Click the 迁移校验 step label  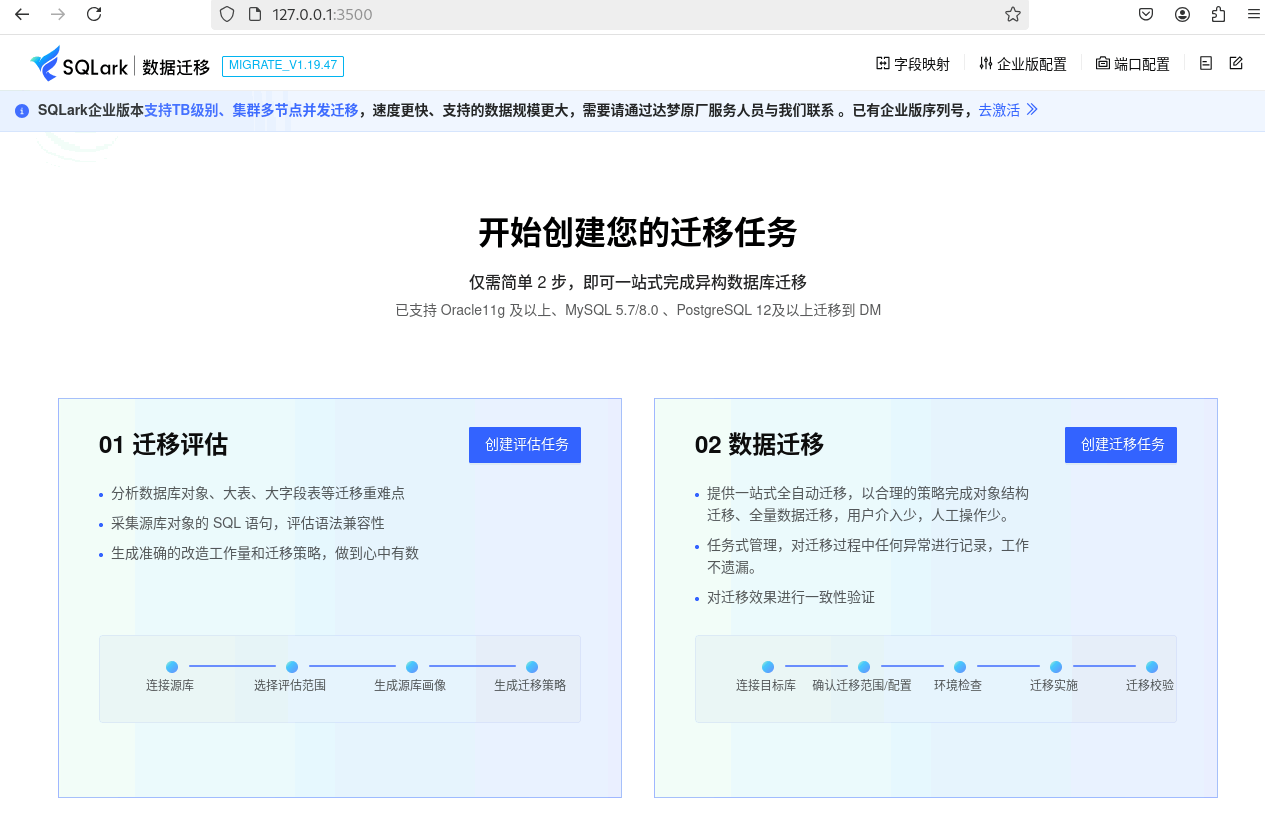click(1150, 686)
